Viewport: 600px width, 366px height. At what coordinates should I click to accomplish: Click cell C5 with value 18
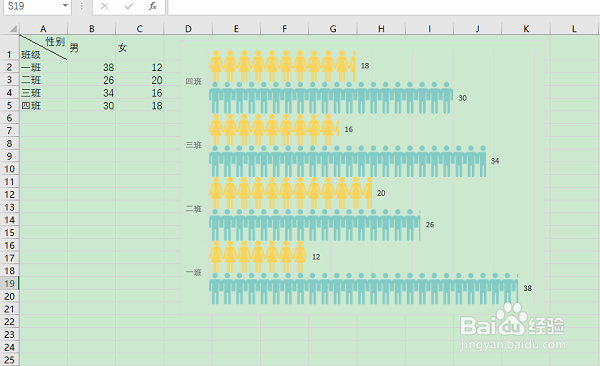[140, 105]
